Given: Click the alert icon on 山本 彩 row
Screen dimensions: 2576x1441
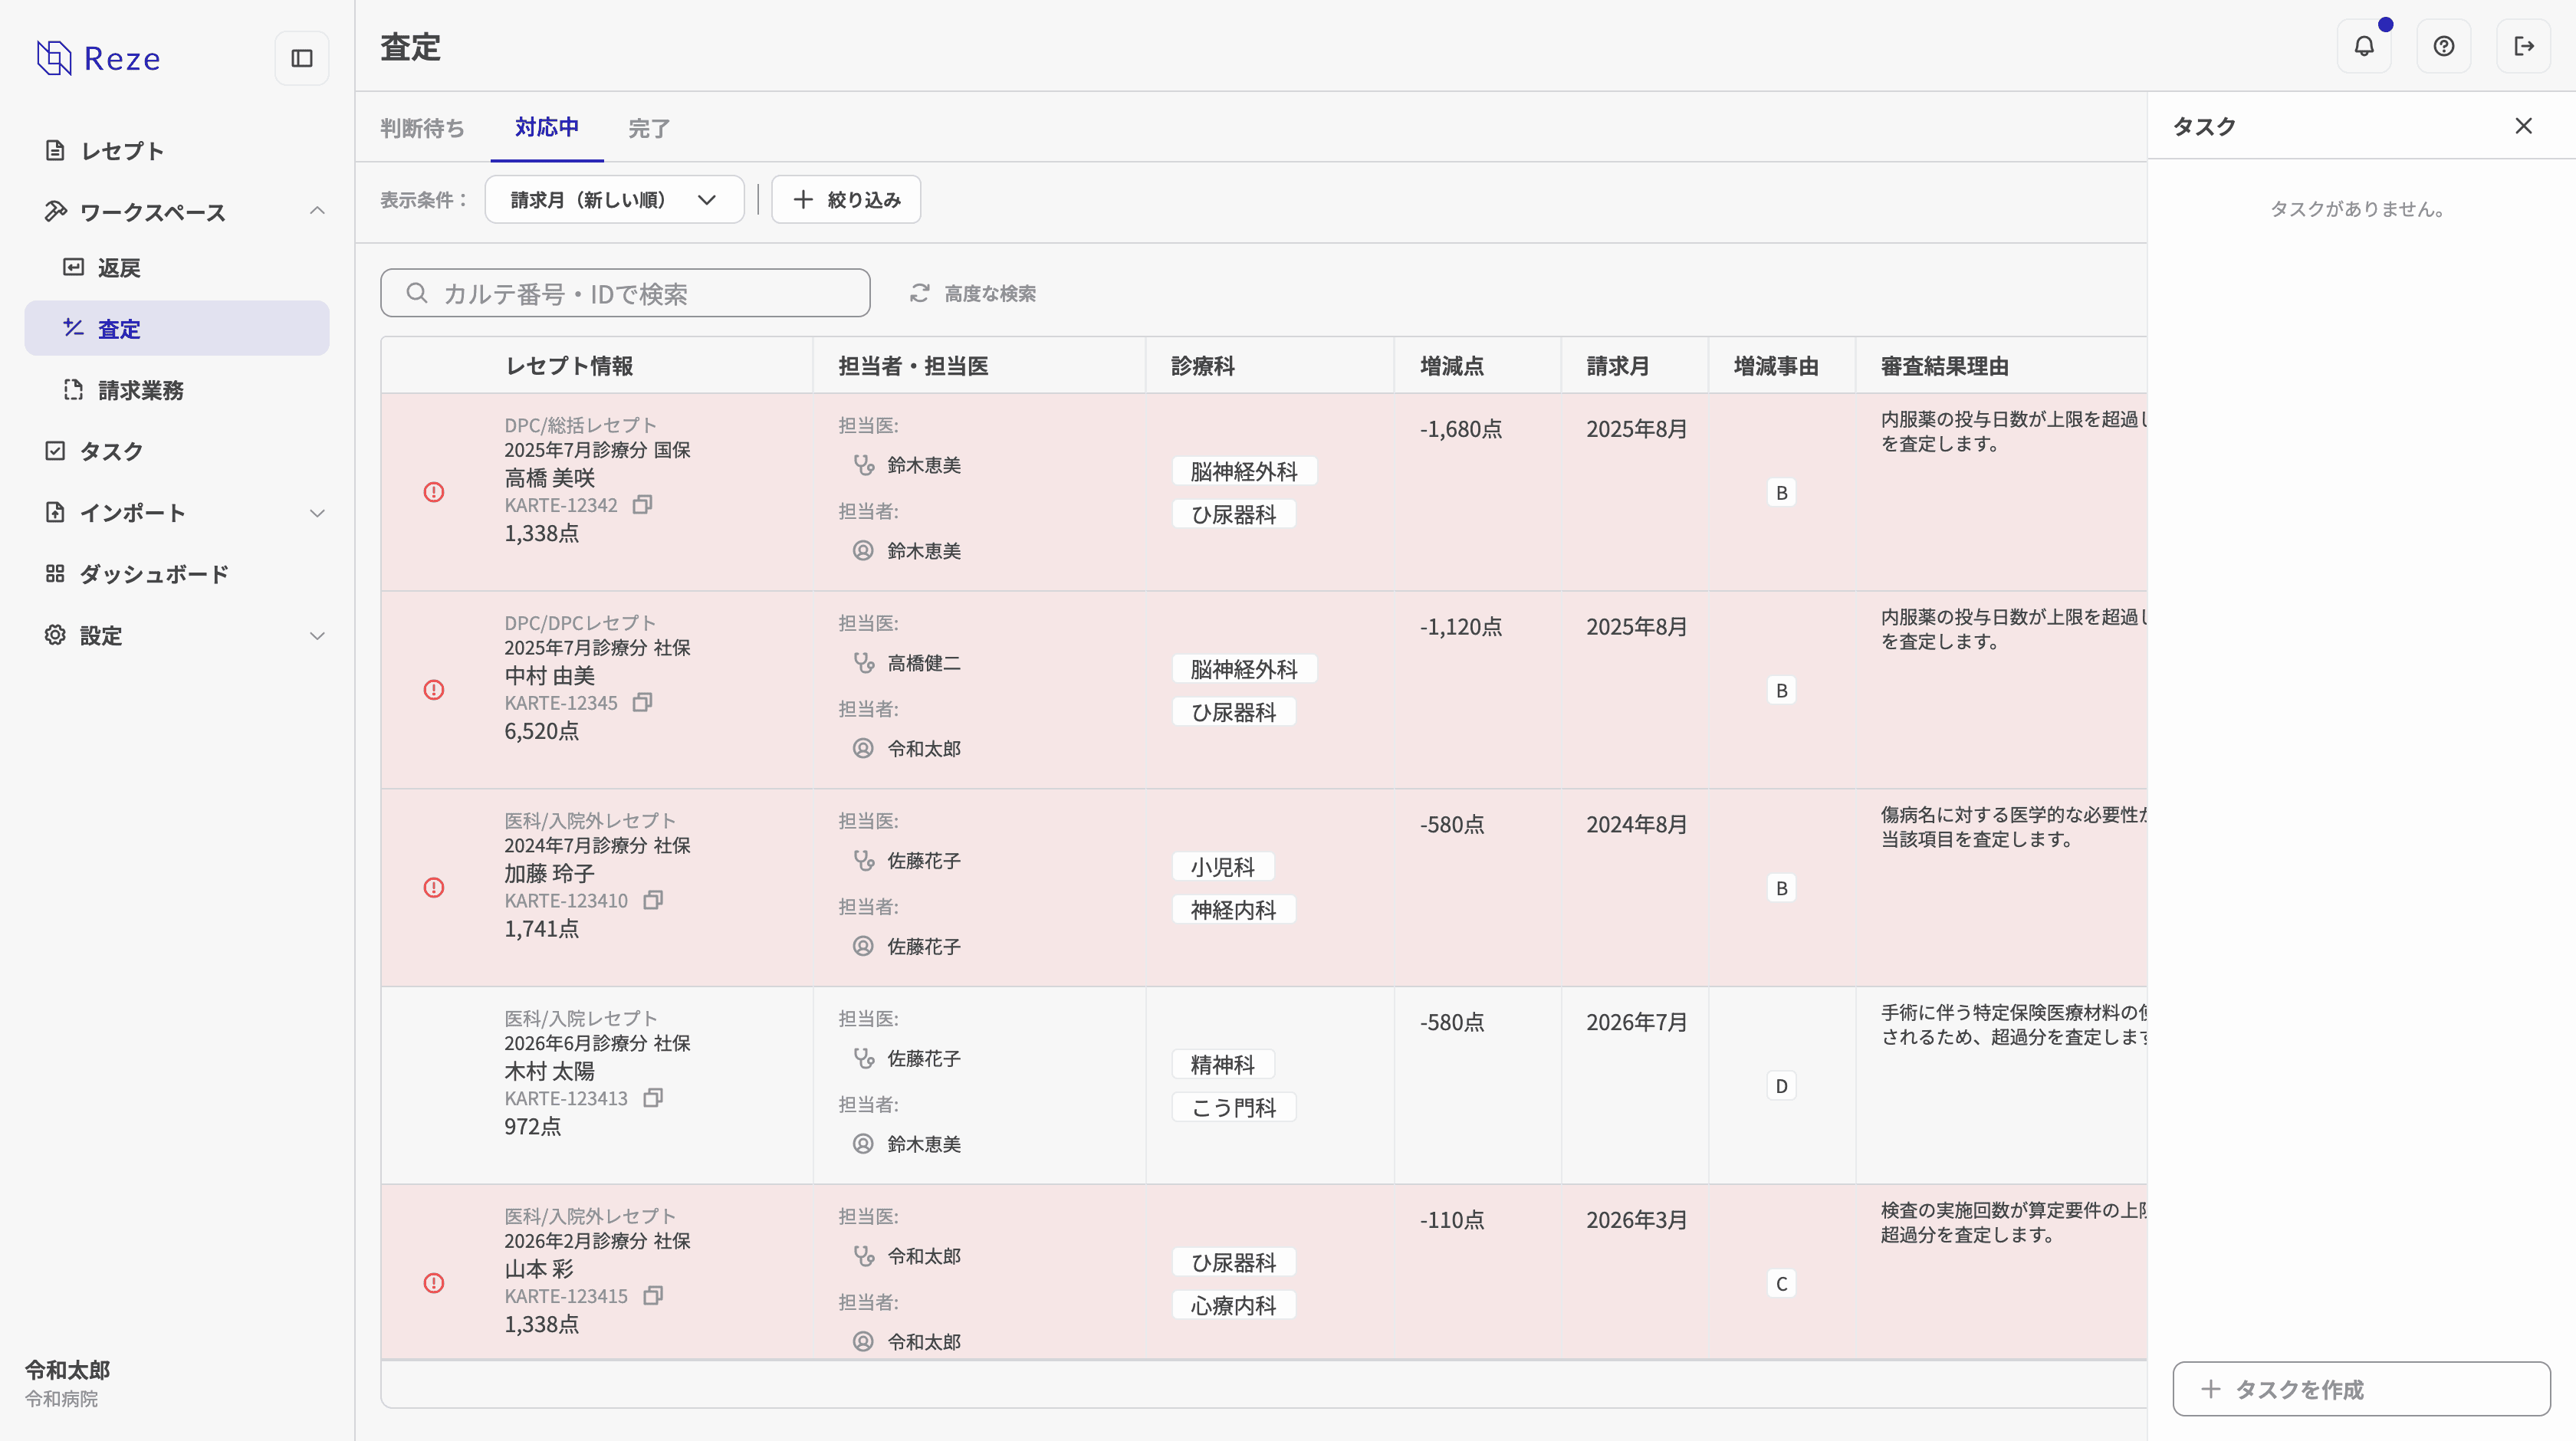Looking at the screenshot, I should 434,1283.
